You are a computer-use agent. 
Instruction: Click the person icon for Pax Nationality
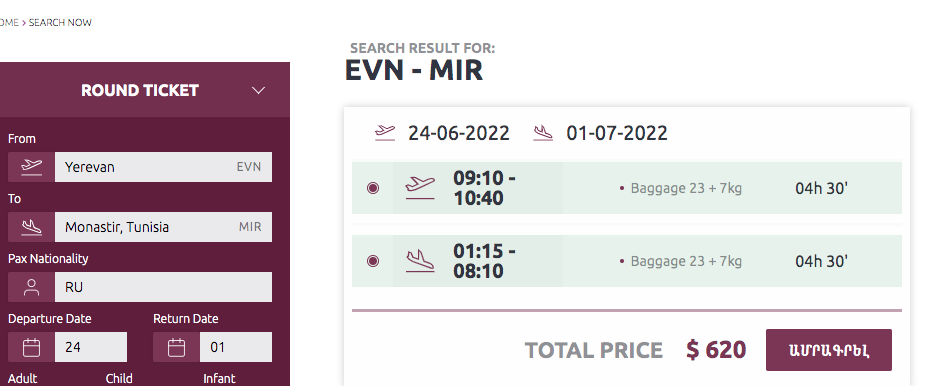(x=31, y=287)
